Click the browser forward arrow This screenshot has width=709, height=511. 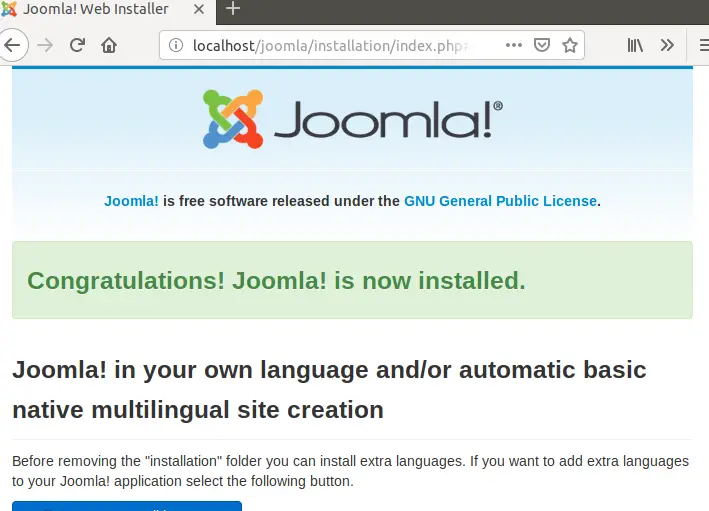coord(45,45)
